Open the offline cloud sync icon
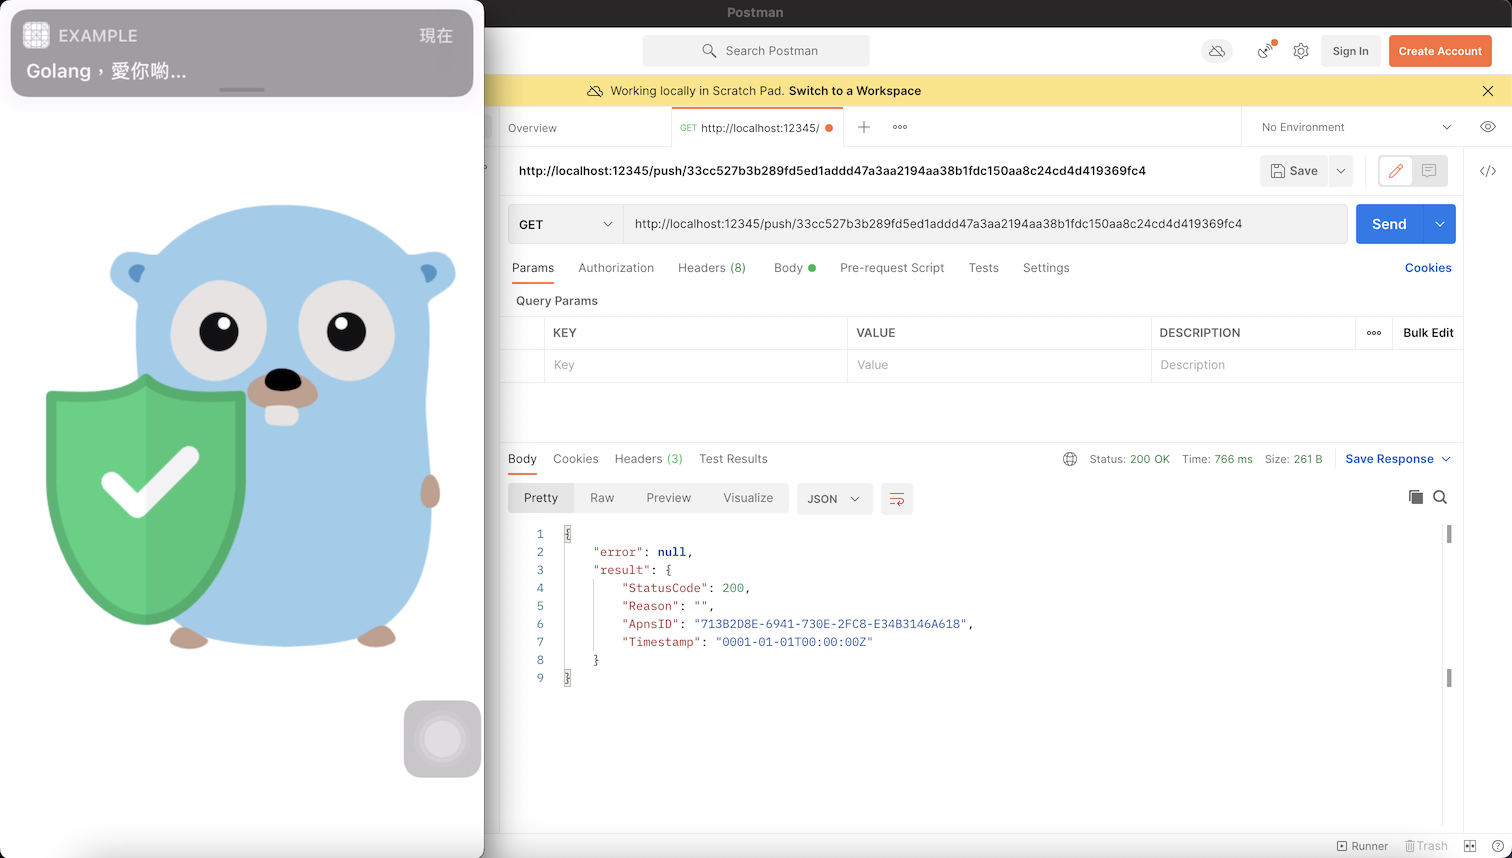Viewport: 1512px width, 858px height. point(1217,51)
